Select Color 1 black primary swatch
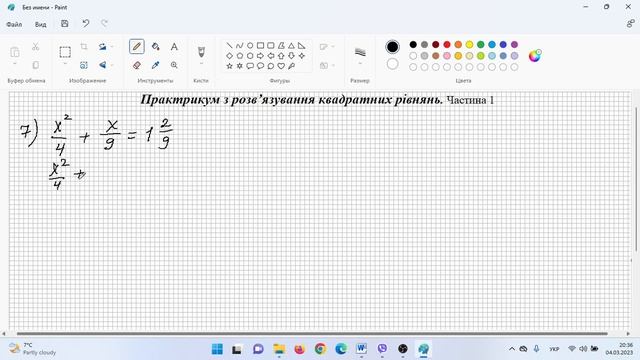Screen dimensions: 640x360 (x=392, y=47)
